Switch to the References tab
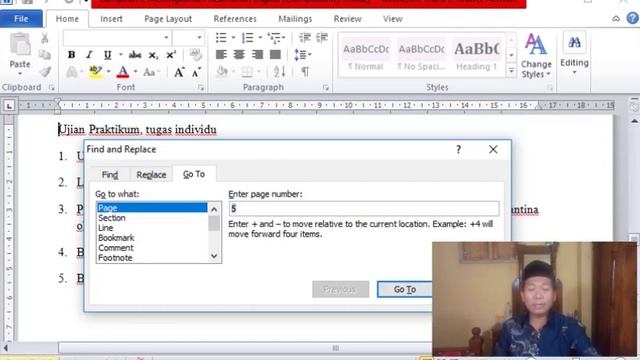This screenshot has height=360, width=640. coord(235,19)
